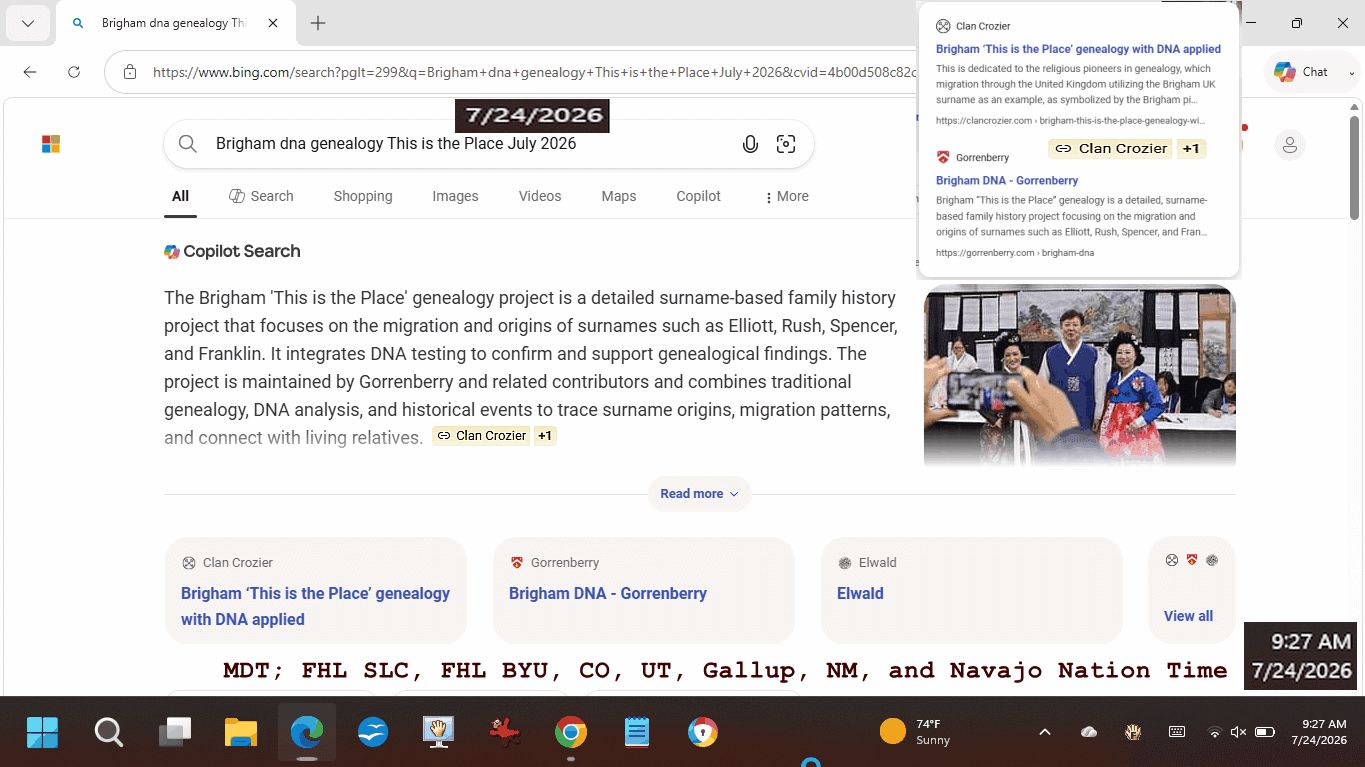The image size is (1365, 767).
Task: View site information lock icon
Action: (129, 72)
